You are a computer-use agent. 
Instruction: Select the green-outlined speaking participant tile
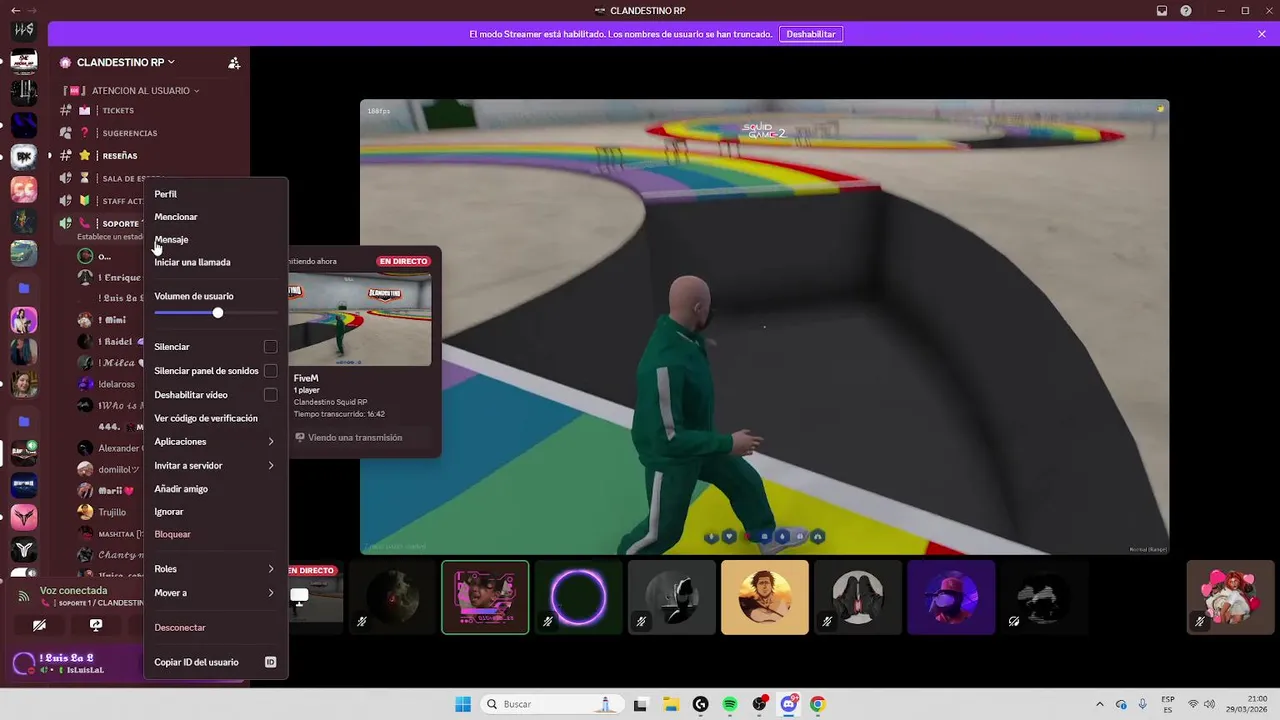click(x=485, y=597)
